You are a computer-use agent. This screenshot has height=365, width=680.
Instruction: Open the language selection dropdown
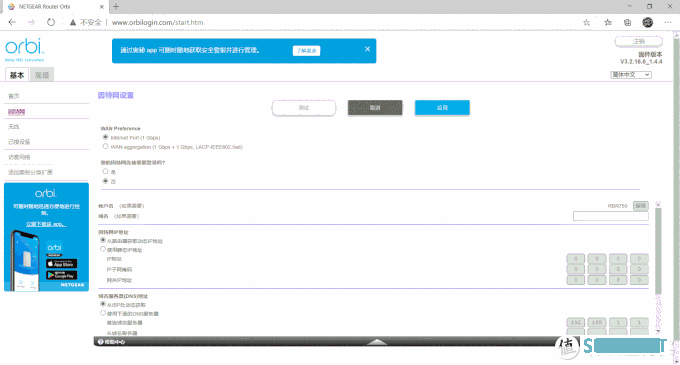631,75
